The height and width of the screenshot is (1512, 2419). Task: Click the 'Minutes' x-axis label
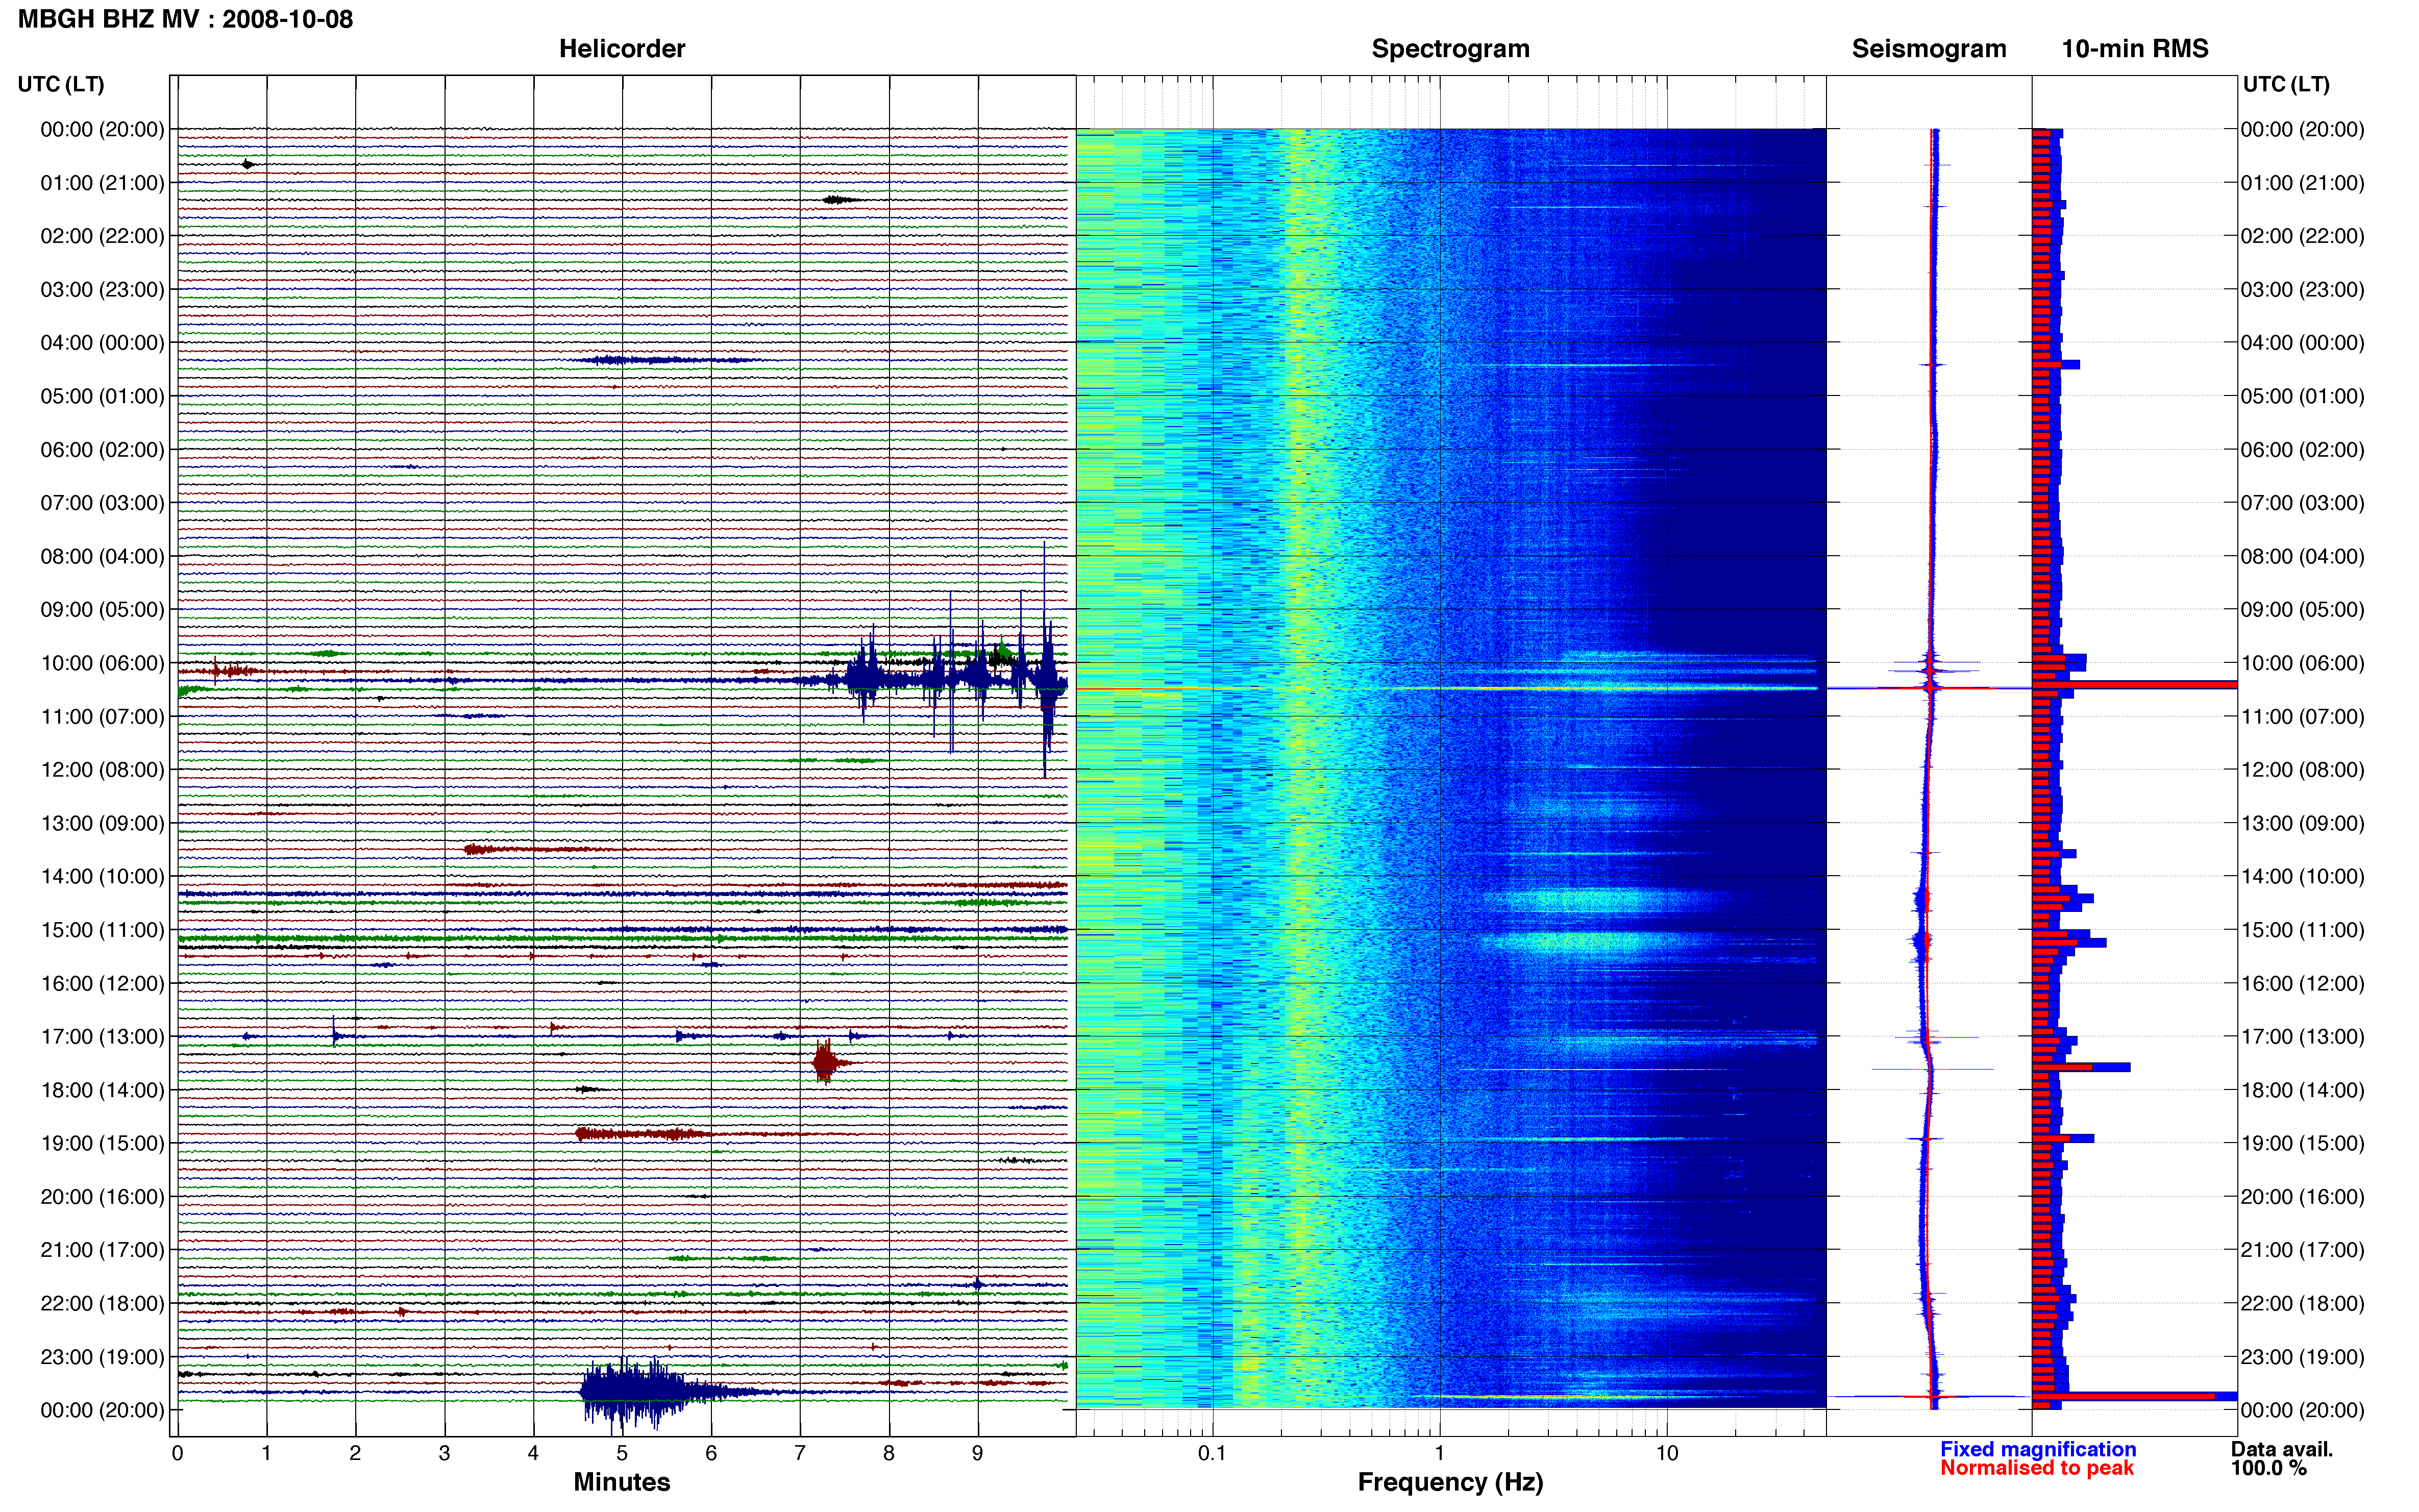point(622,1482)
